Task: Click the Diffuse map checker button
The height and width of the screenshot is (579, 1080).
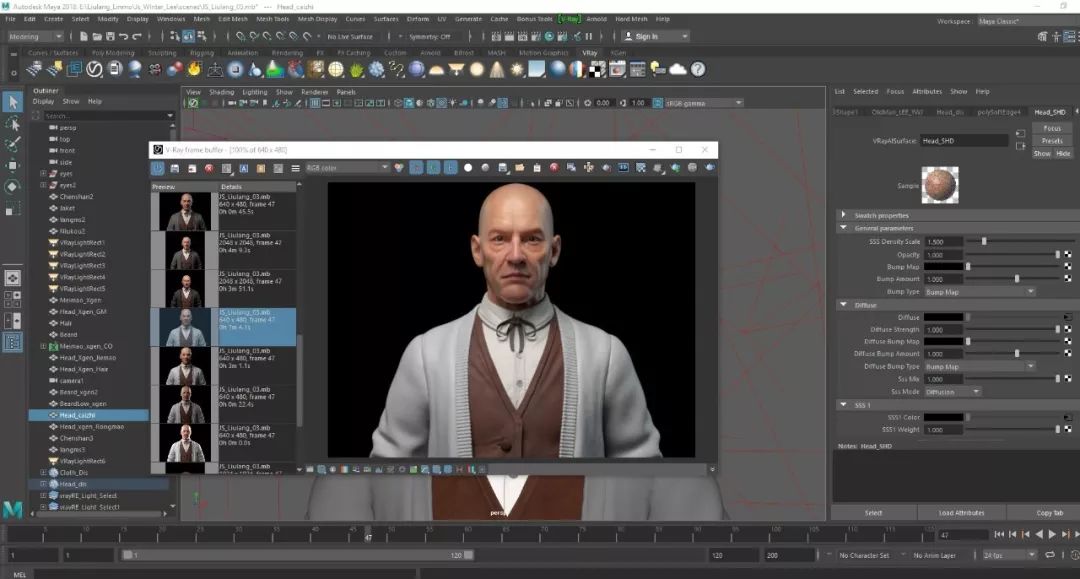Action: 1066,317
